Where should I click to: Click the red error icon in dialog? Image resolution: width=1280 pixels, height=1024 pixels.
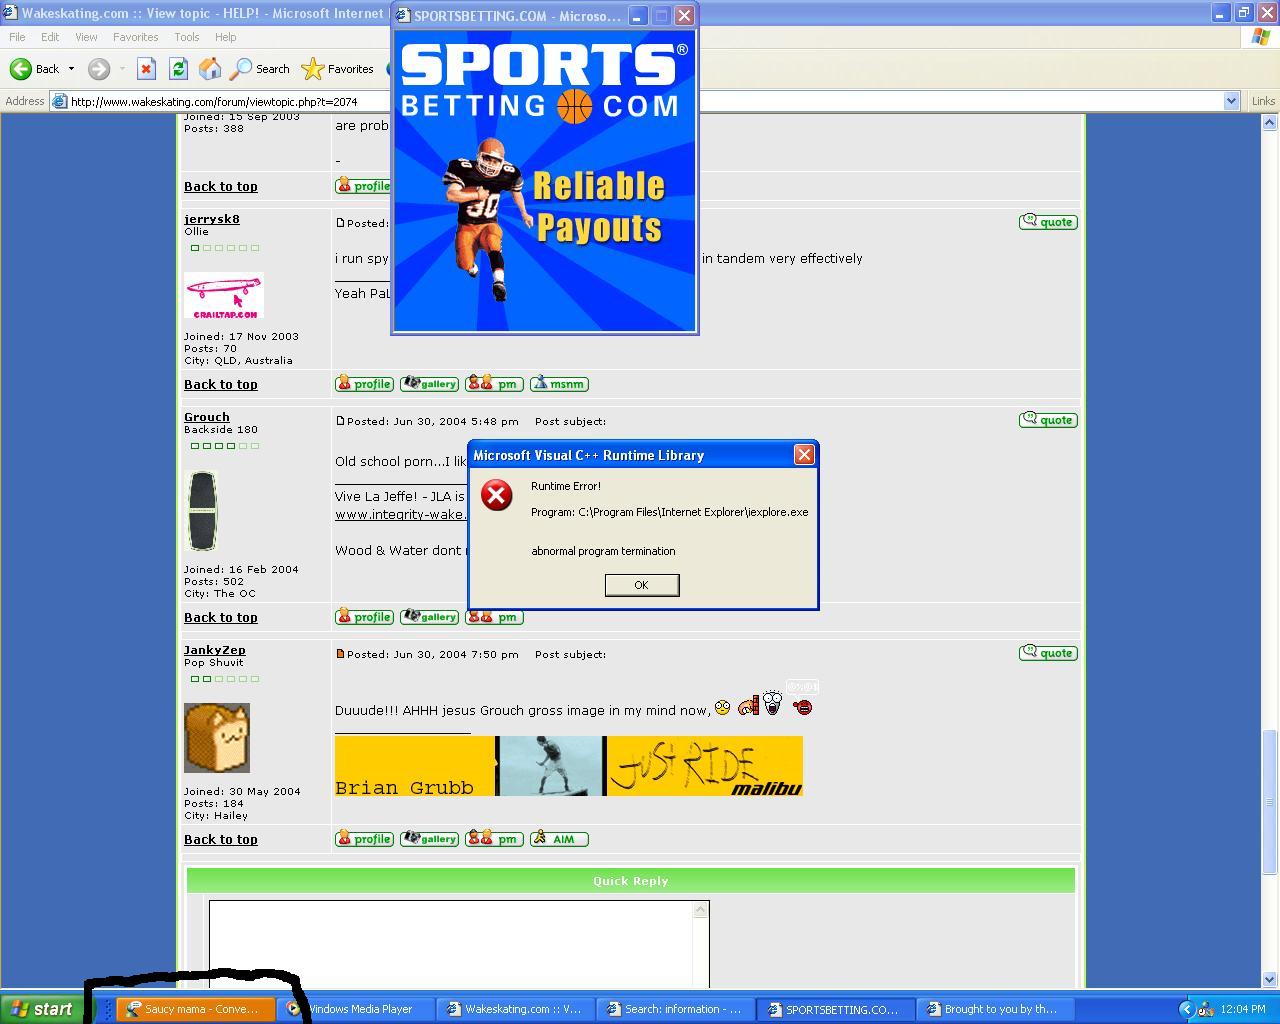[497, 495]
